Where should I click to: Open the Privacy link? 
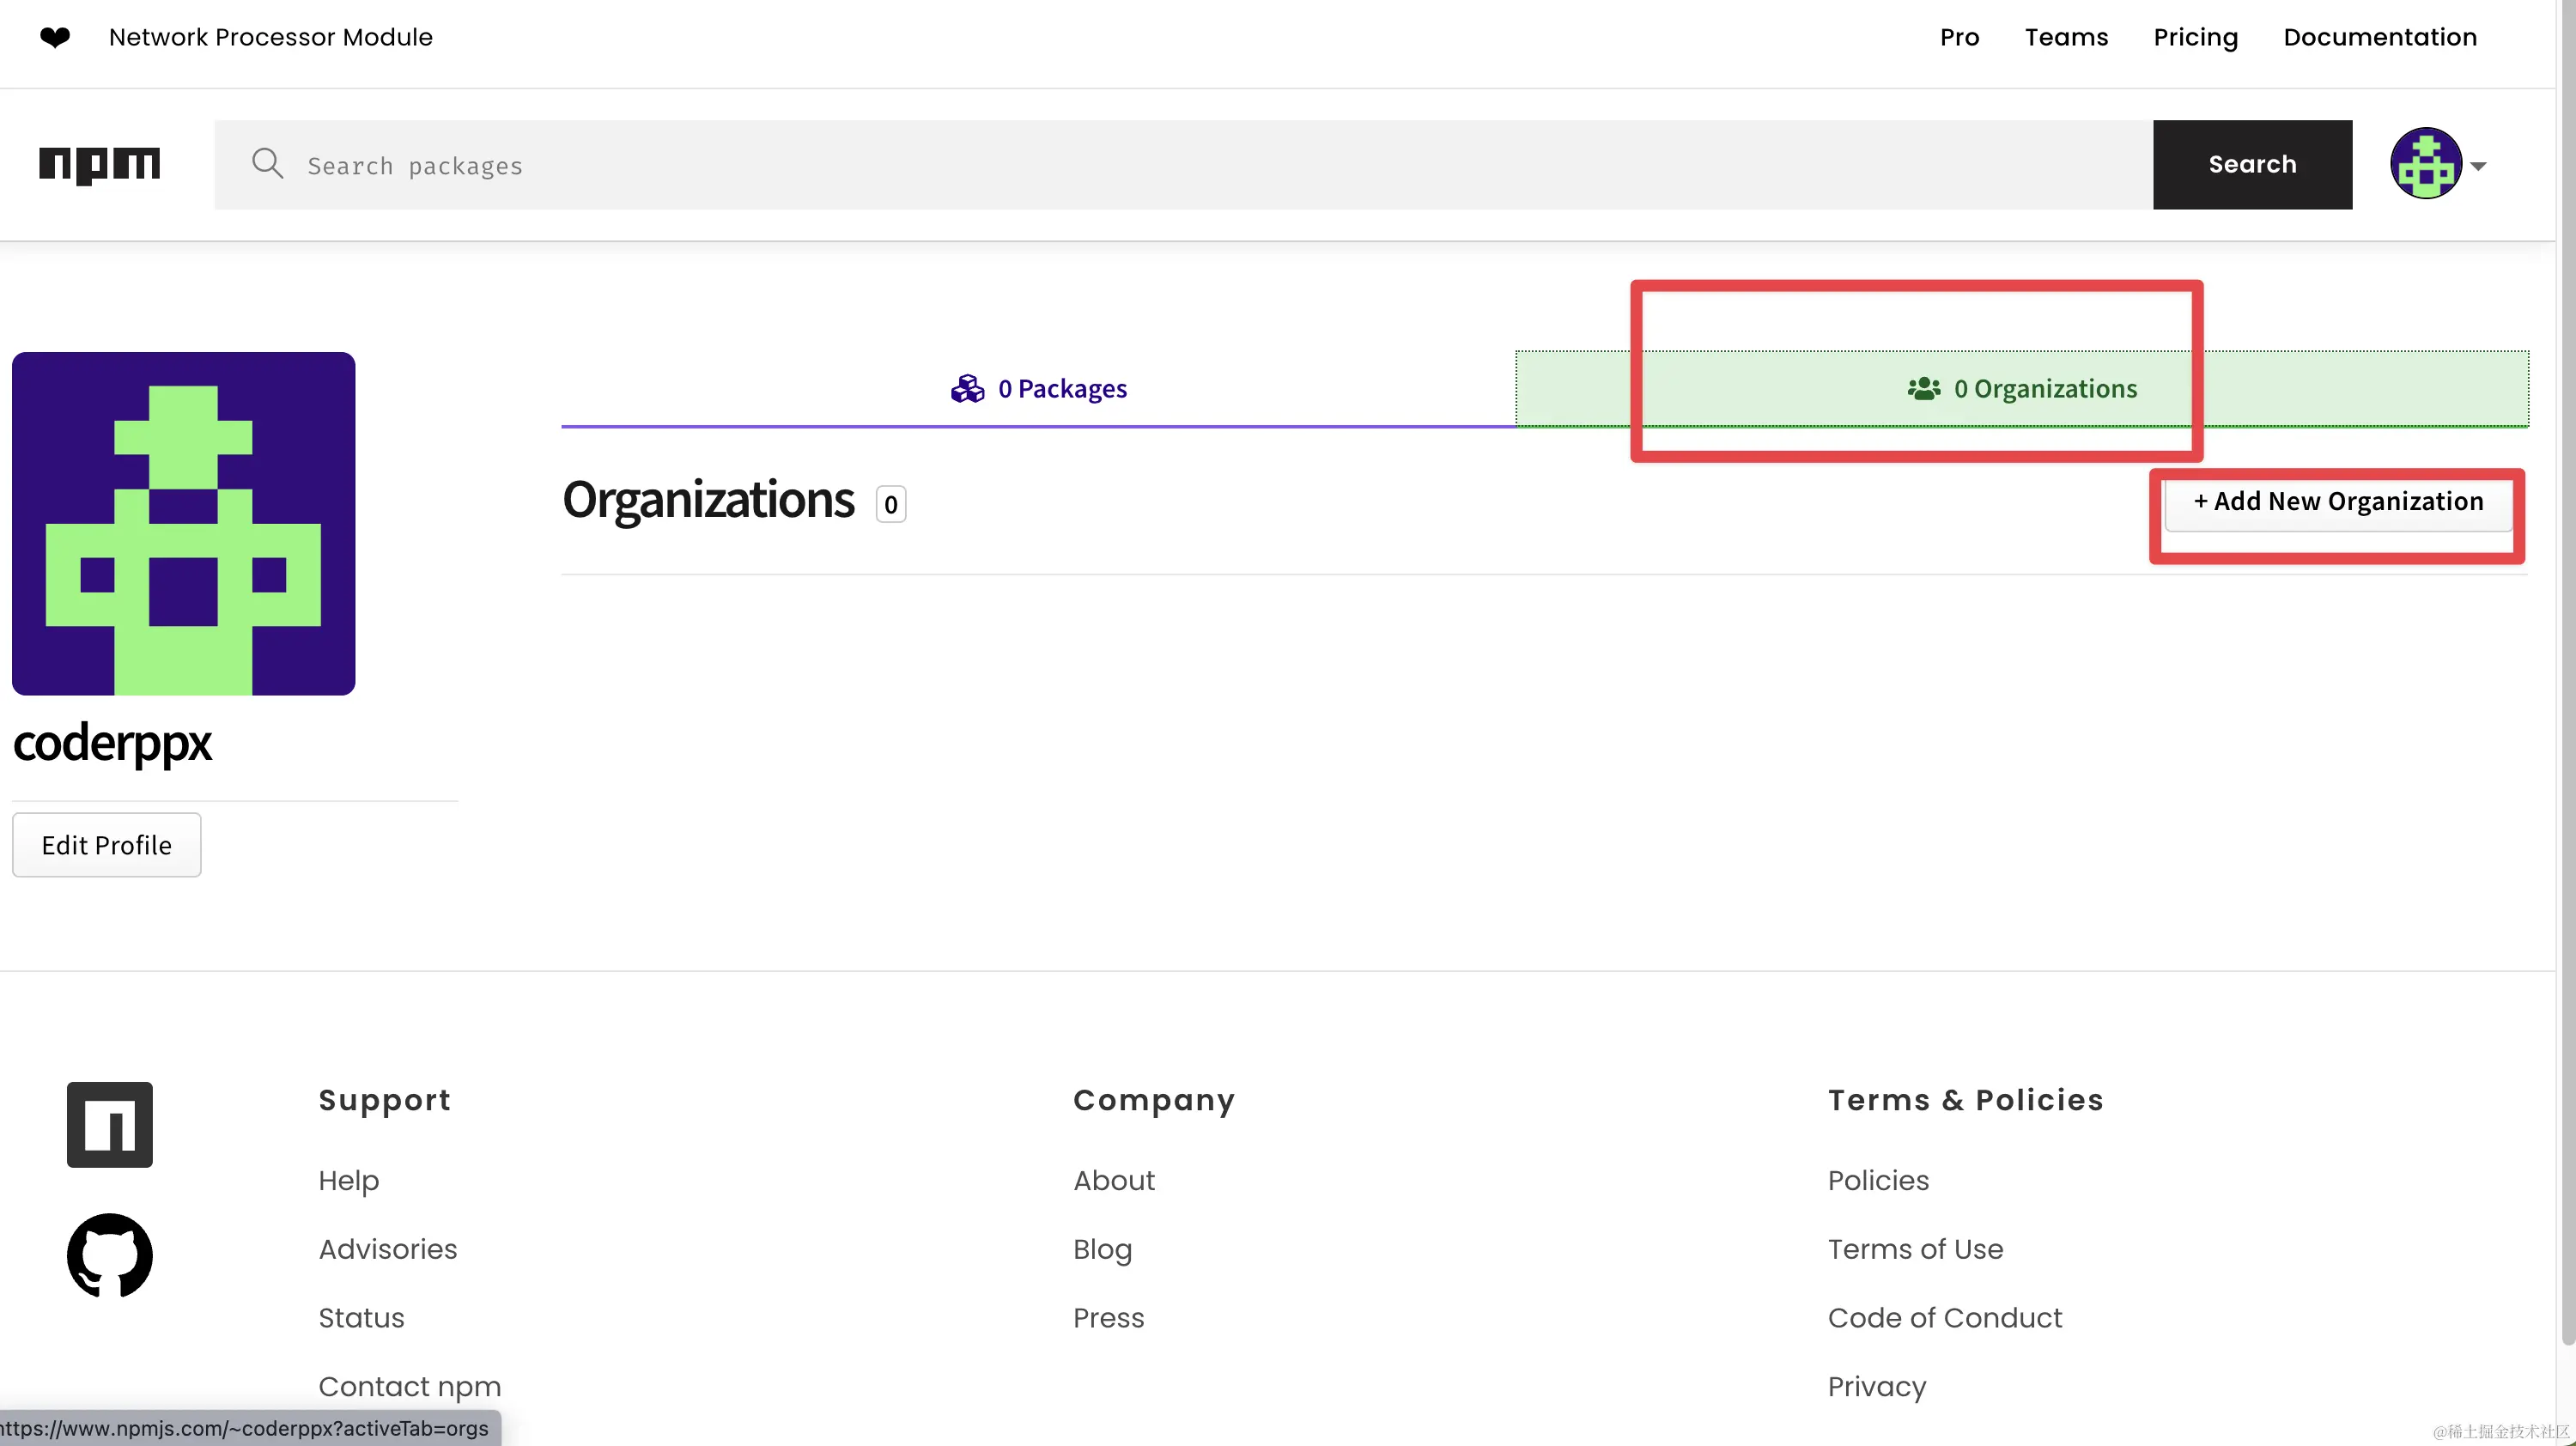coord(1876,1386)
